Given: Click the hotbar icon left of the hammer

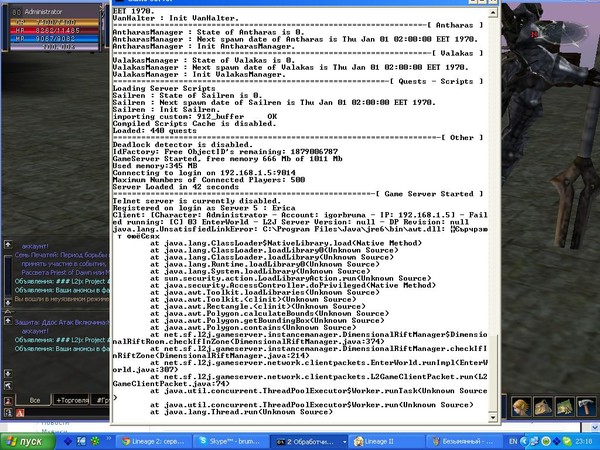Looking at the screenshot, I should [564, 407].
